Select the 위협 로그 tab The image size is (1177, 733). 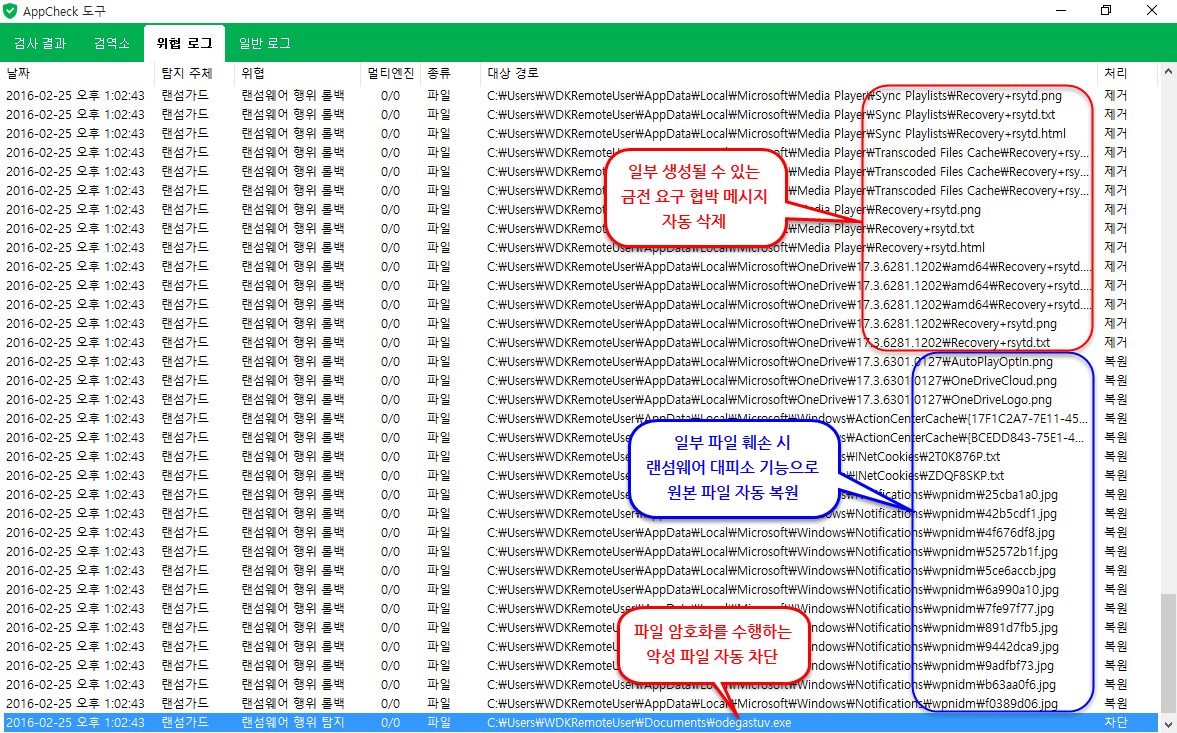point(185,44)
